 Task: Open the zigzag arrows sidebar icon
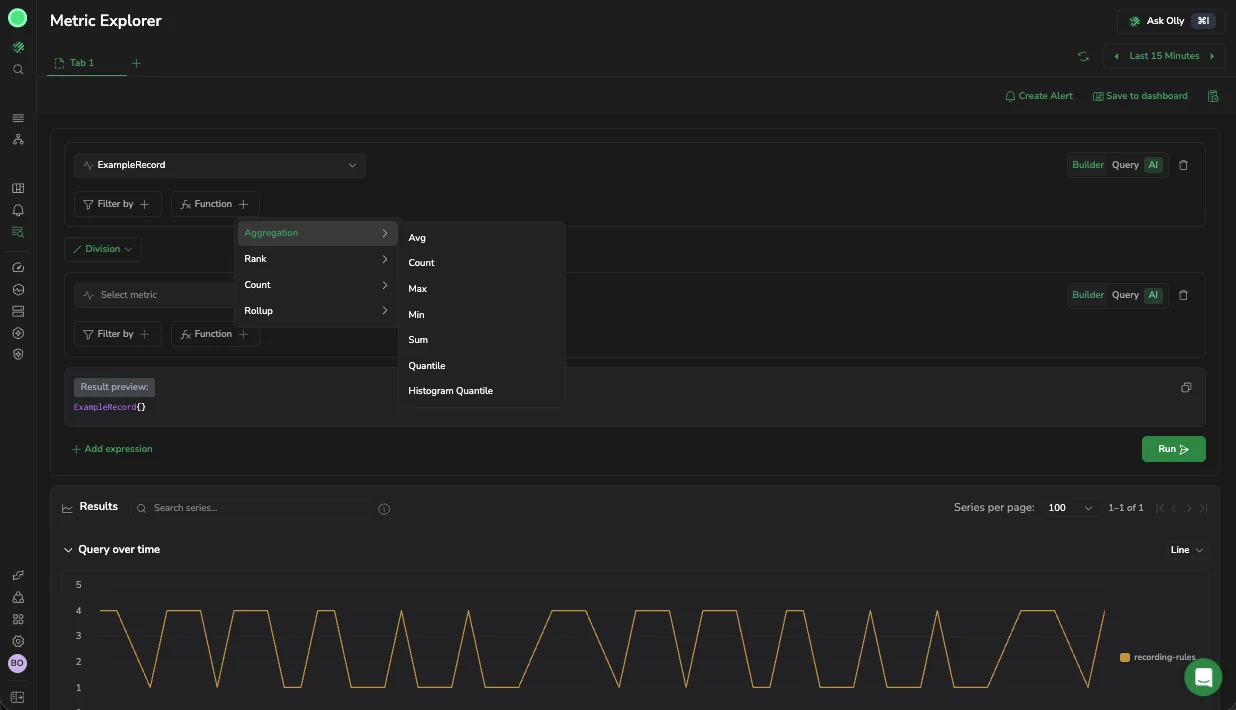click(18, 575)
